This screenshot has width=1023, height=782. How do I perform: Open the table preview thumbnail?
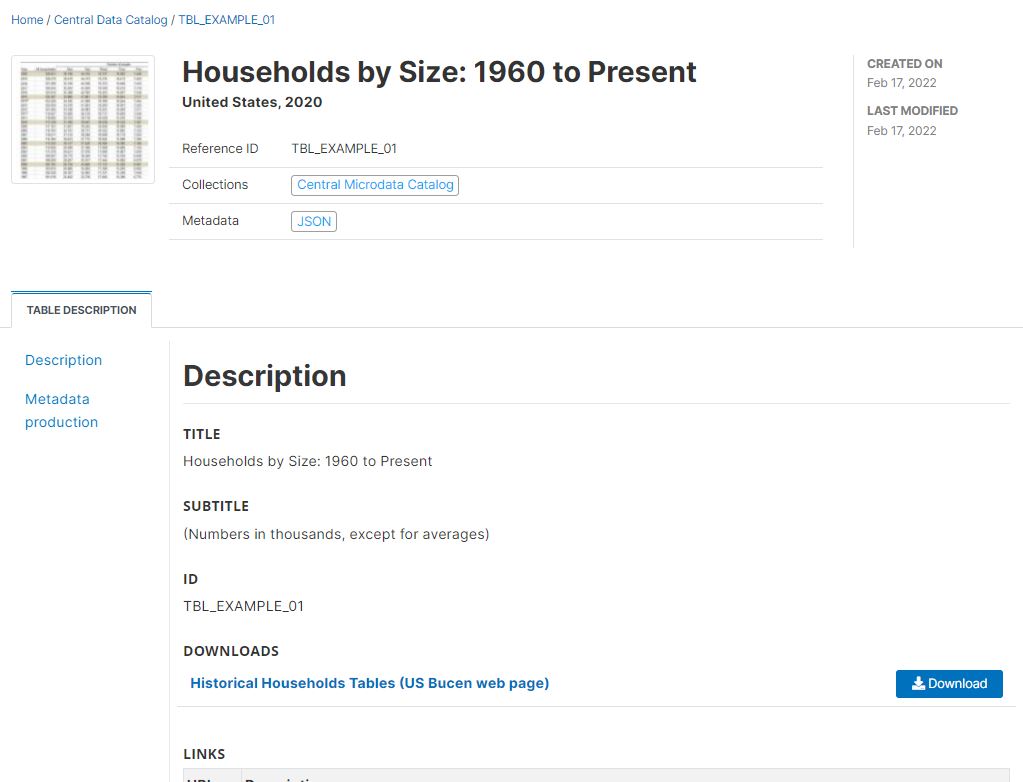[x=83, y=119]
